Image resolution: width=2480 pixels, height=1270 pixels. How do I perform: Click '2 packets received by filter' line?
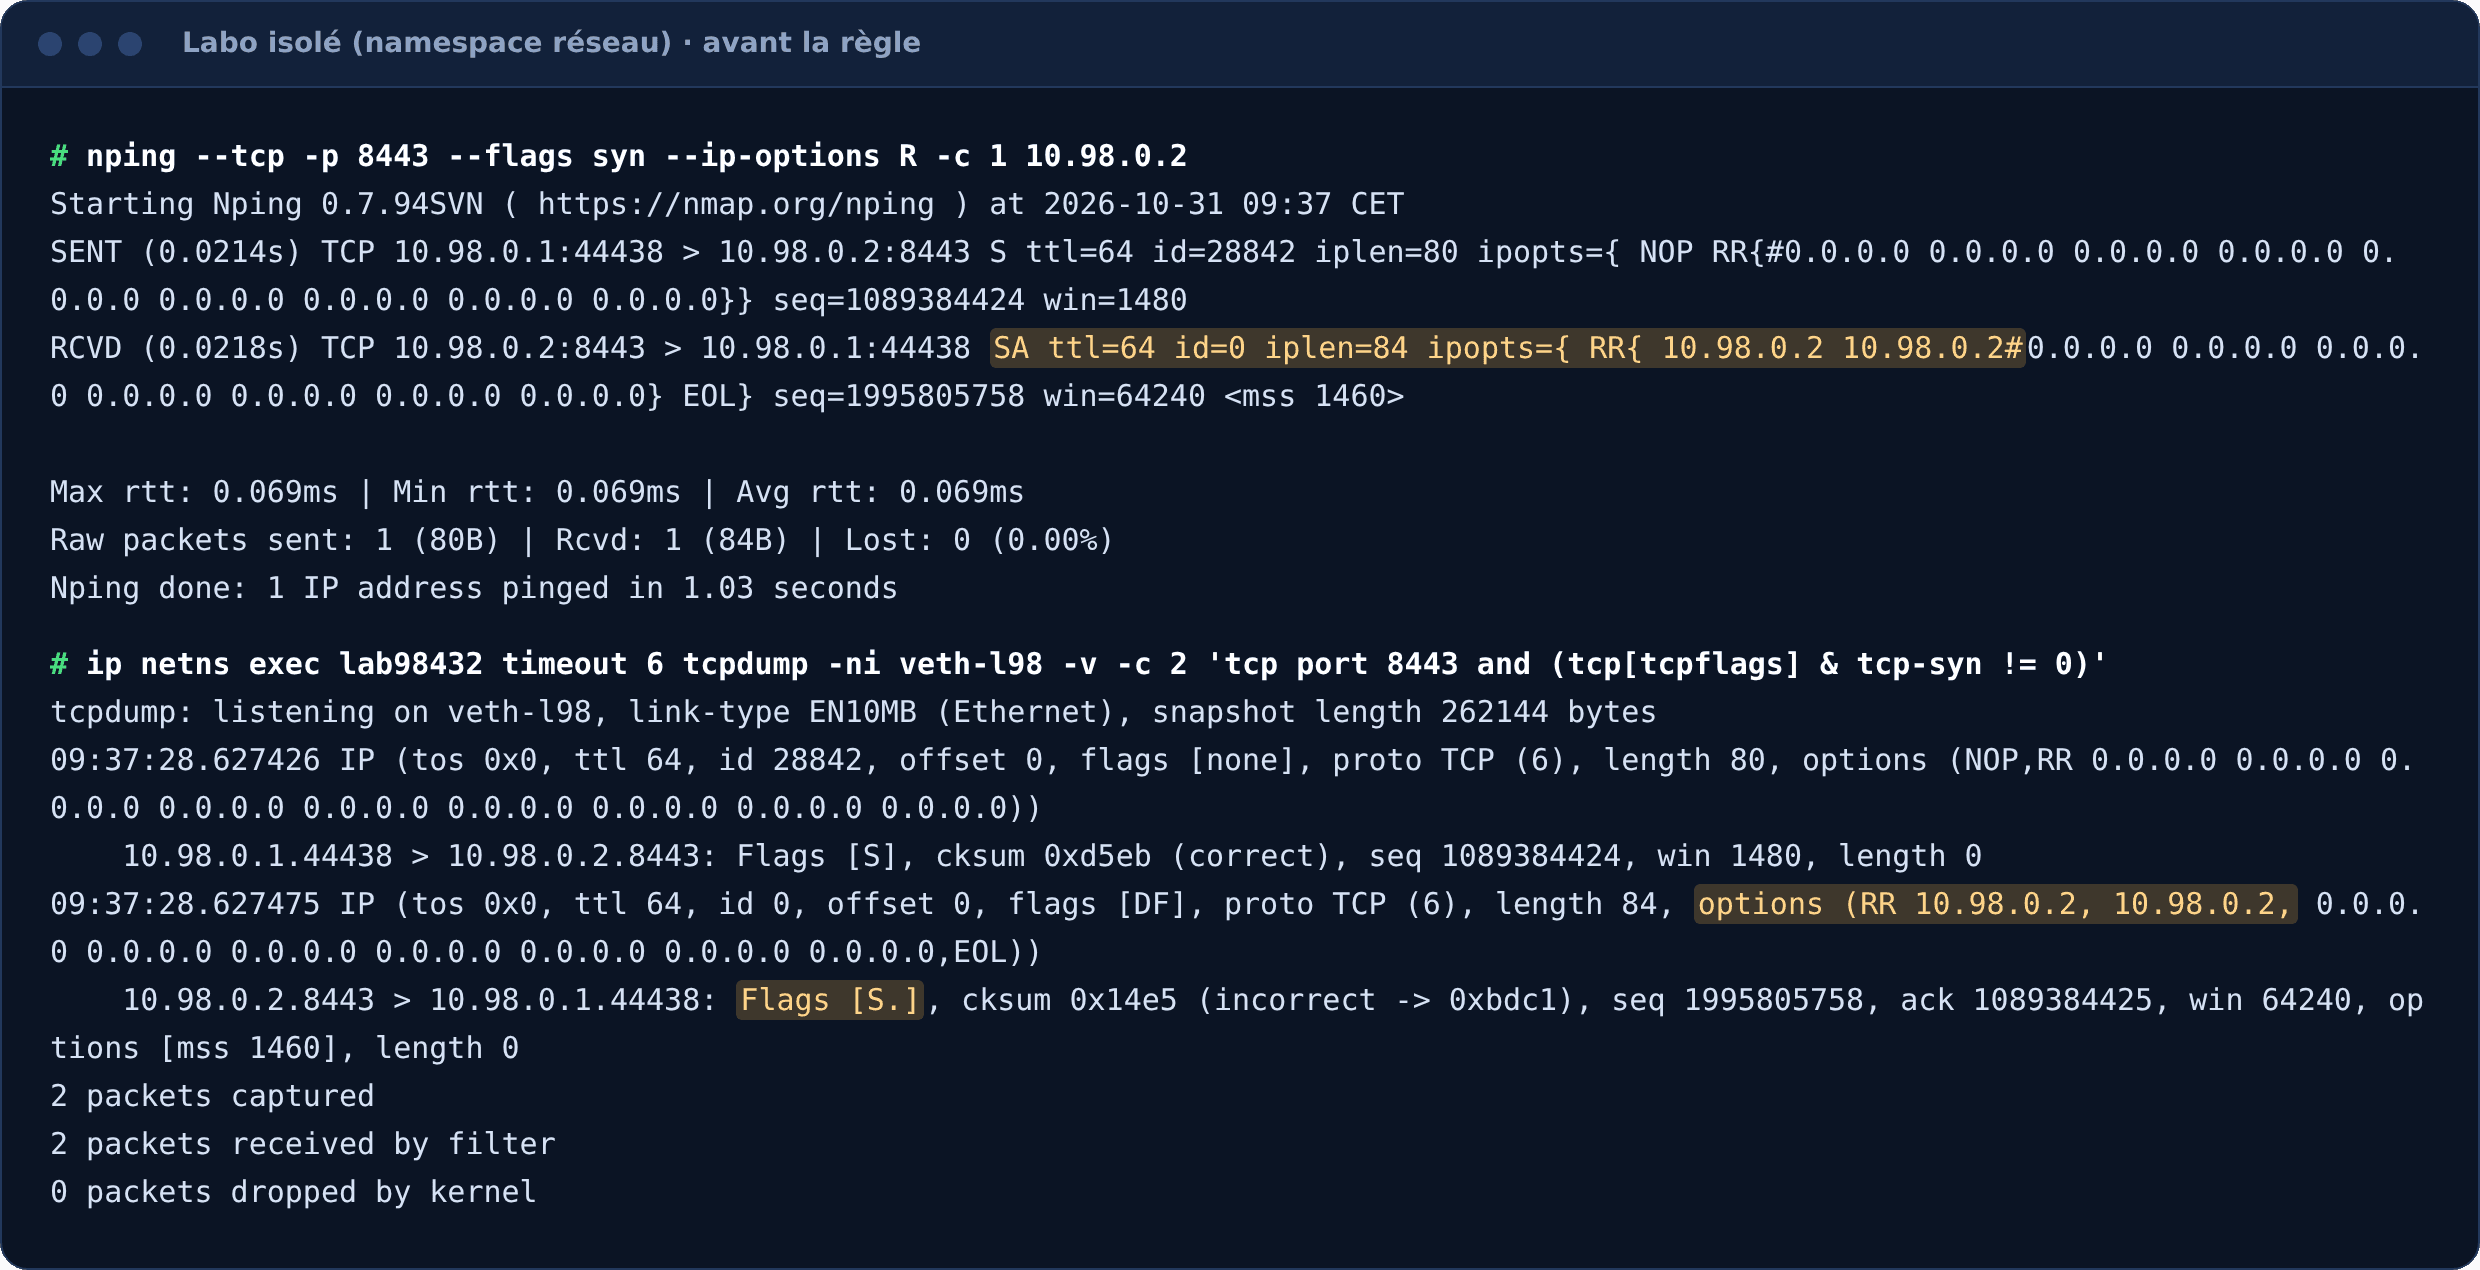pyautogui.click(x=303, y=1144)
